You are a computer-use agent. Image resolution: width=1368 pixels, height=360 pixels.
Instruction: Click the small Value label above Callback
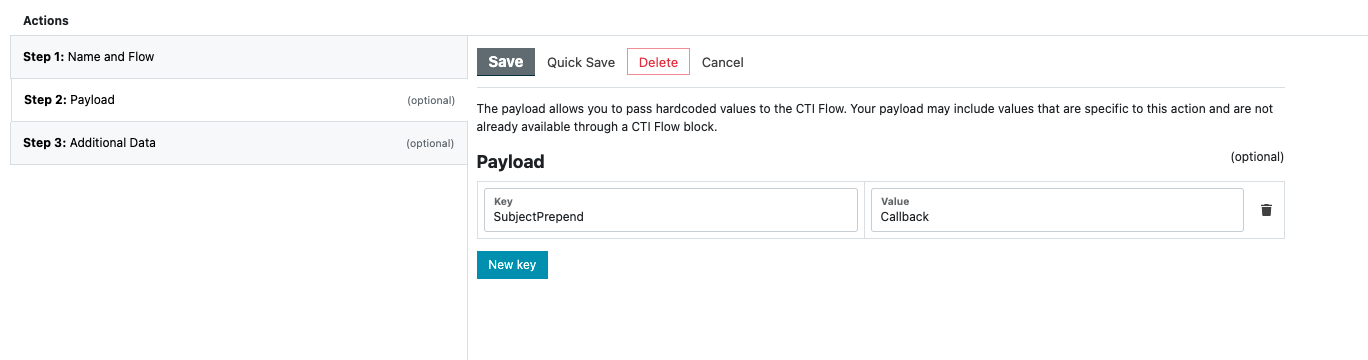click(x=895, y=201)
